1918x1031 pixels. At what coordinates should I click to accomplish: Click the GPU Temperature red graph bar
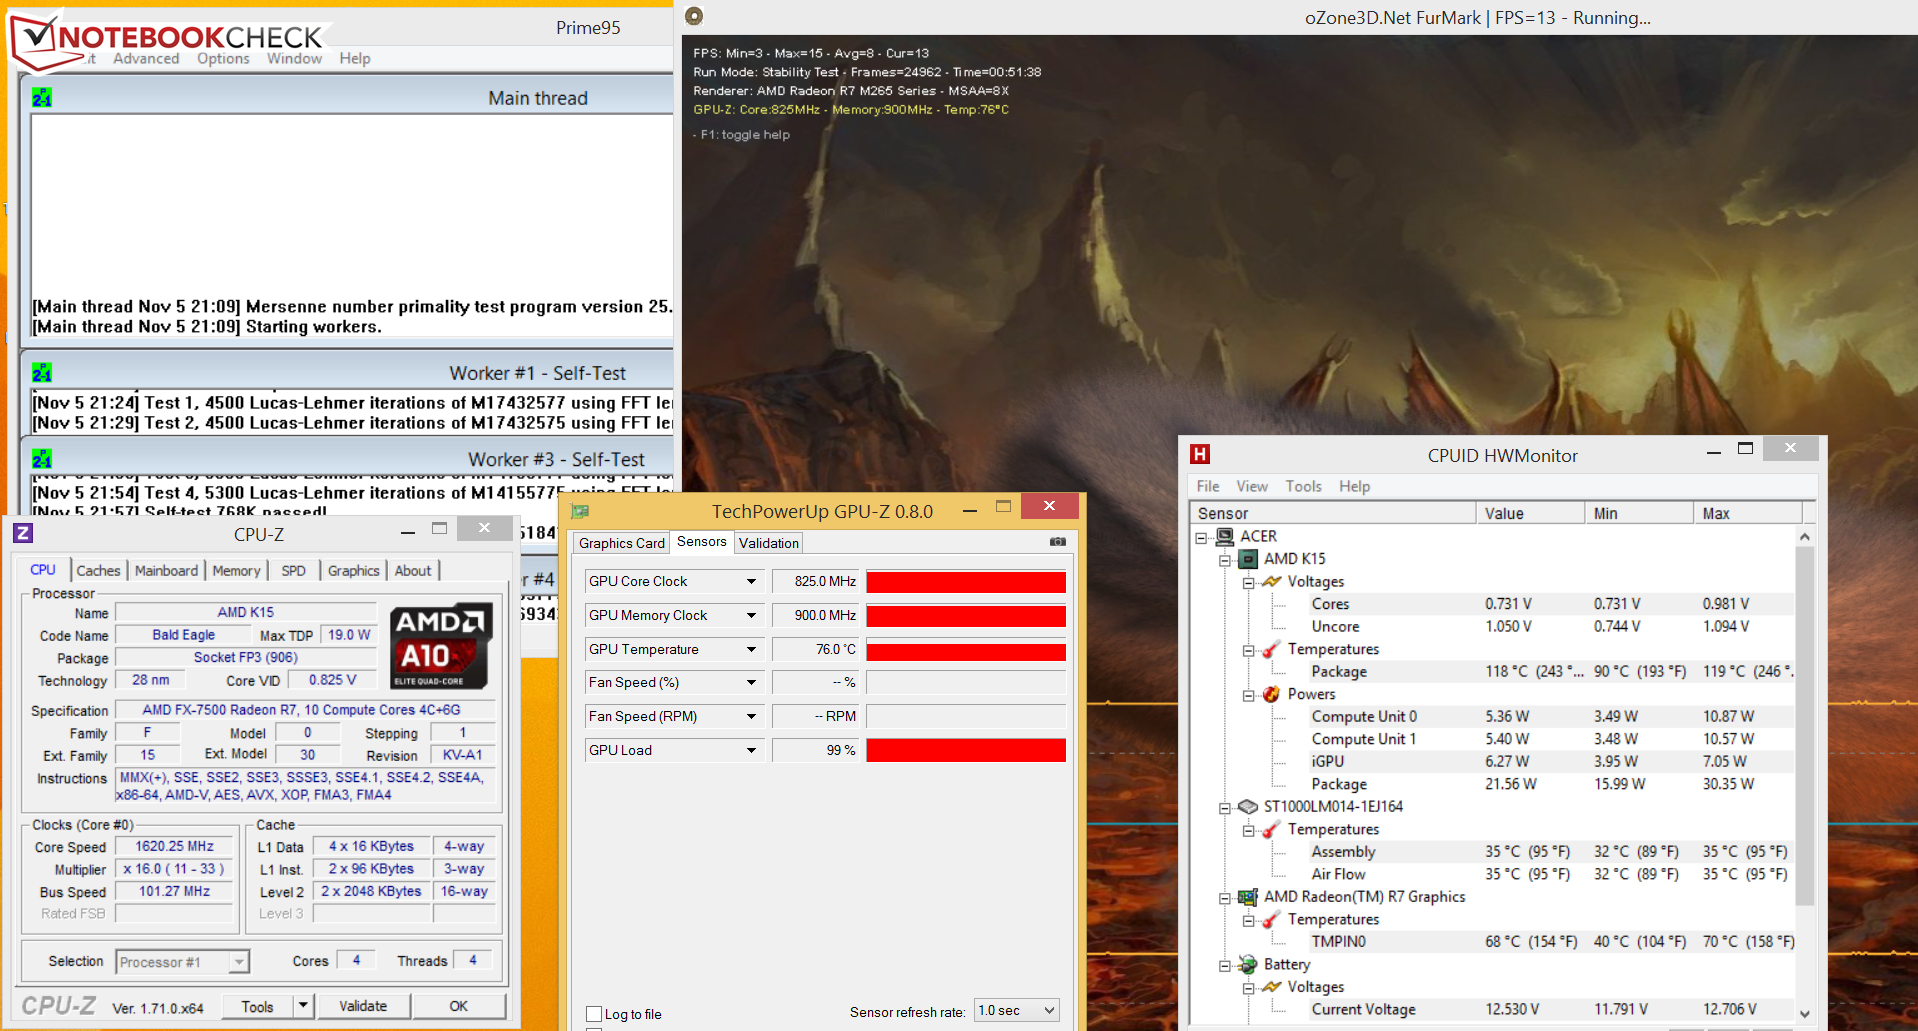(966, 651)
